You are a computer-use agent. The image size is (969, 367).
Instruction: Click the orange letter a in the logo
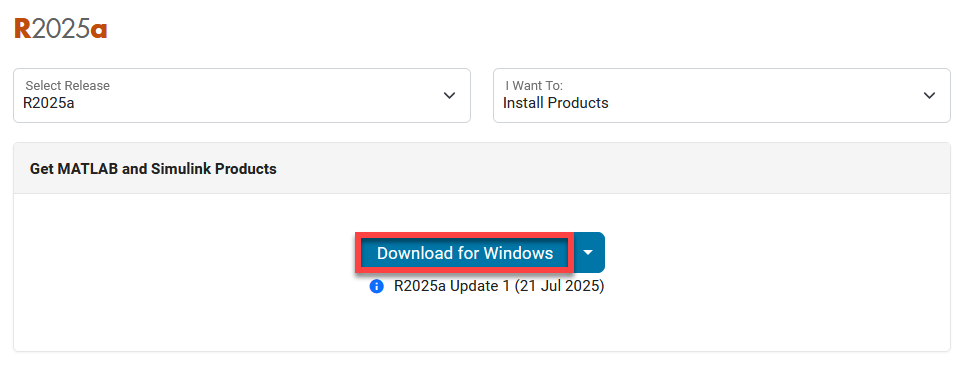click(99, 31)
